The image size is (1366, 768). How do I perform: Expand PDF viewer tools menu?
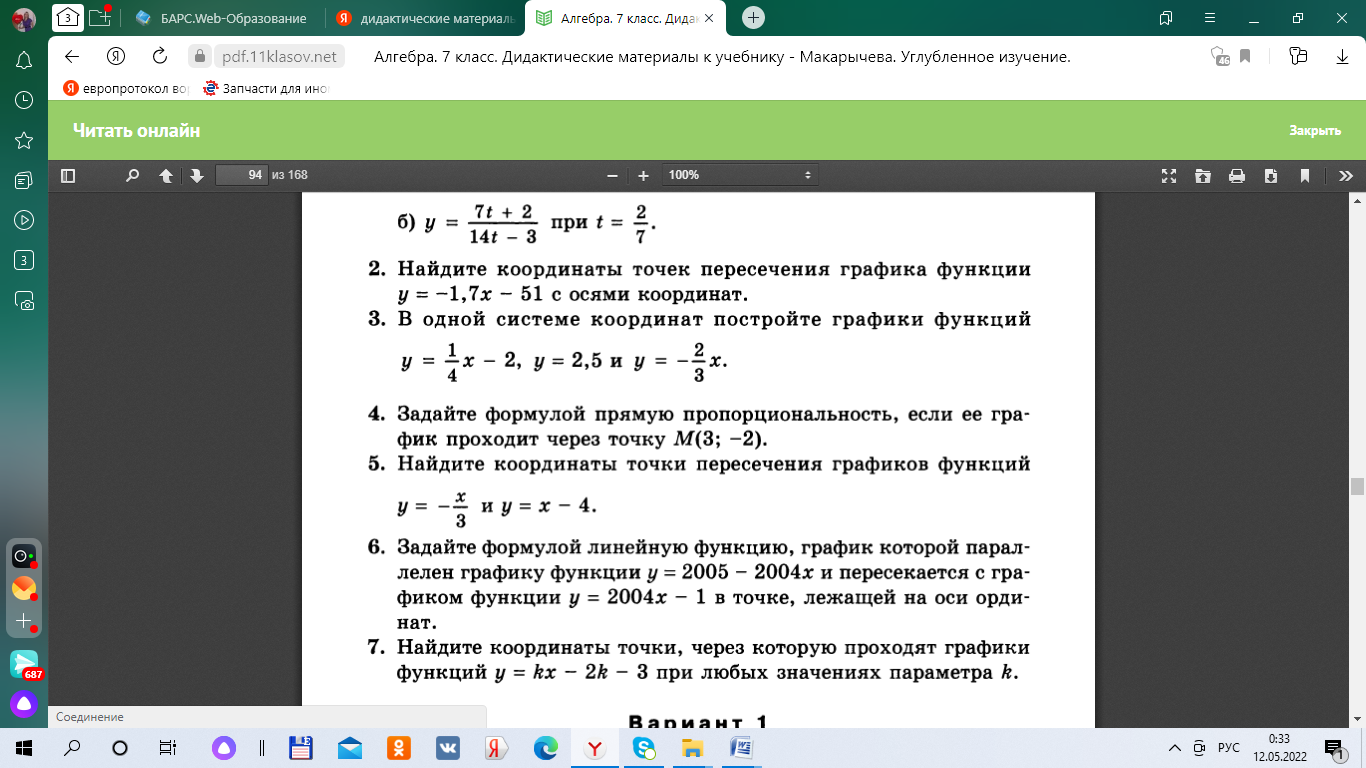(x=1346, y=175)
